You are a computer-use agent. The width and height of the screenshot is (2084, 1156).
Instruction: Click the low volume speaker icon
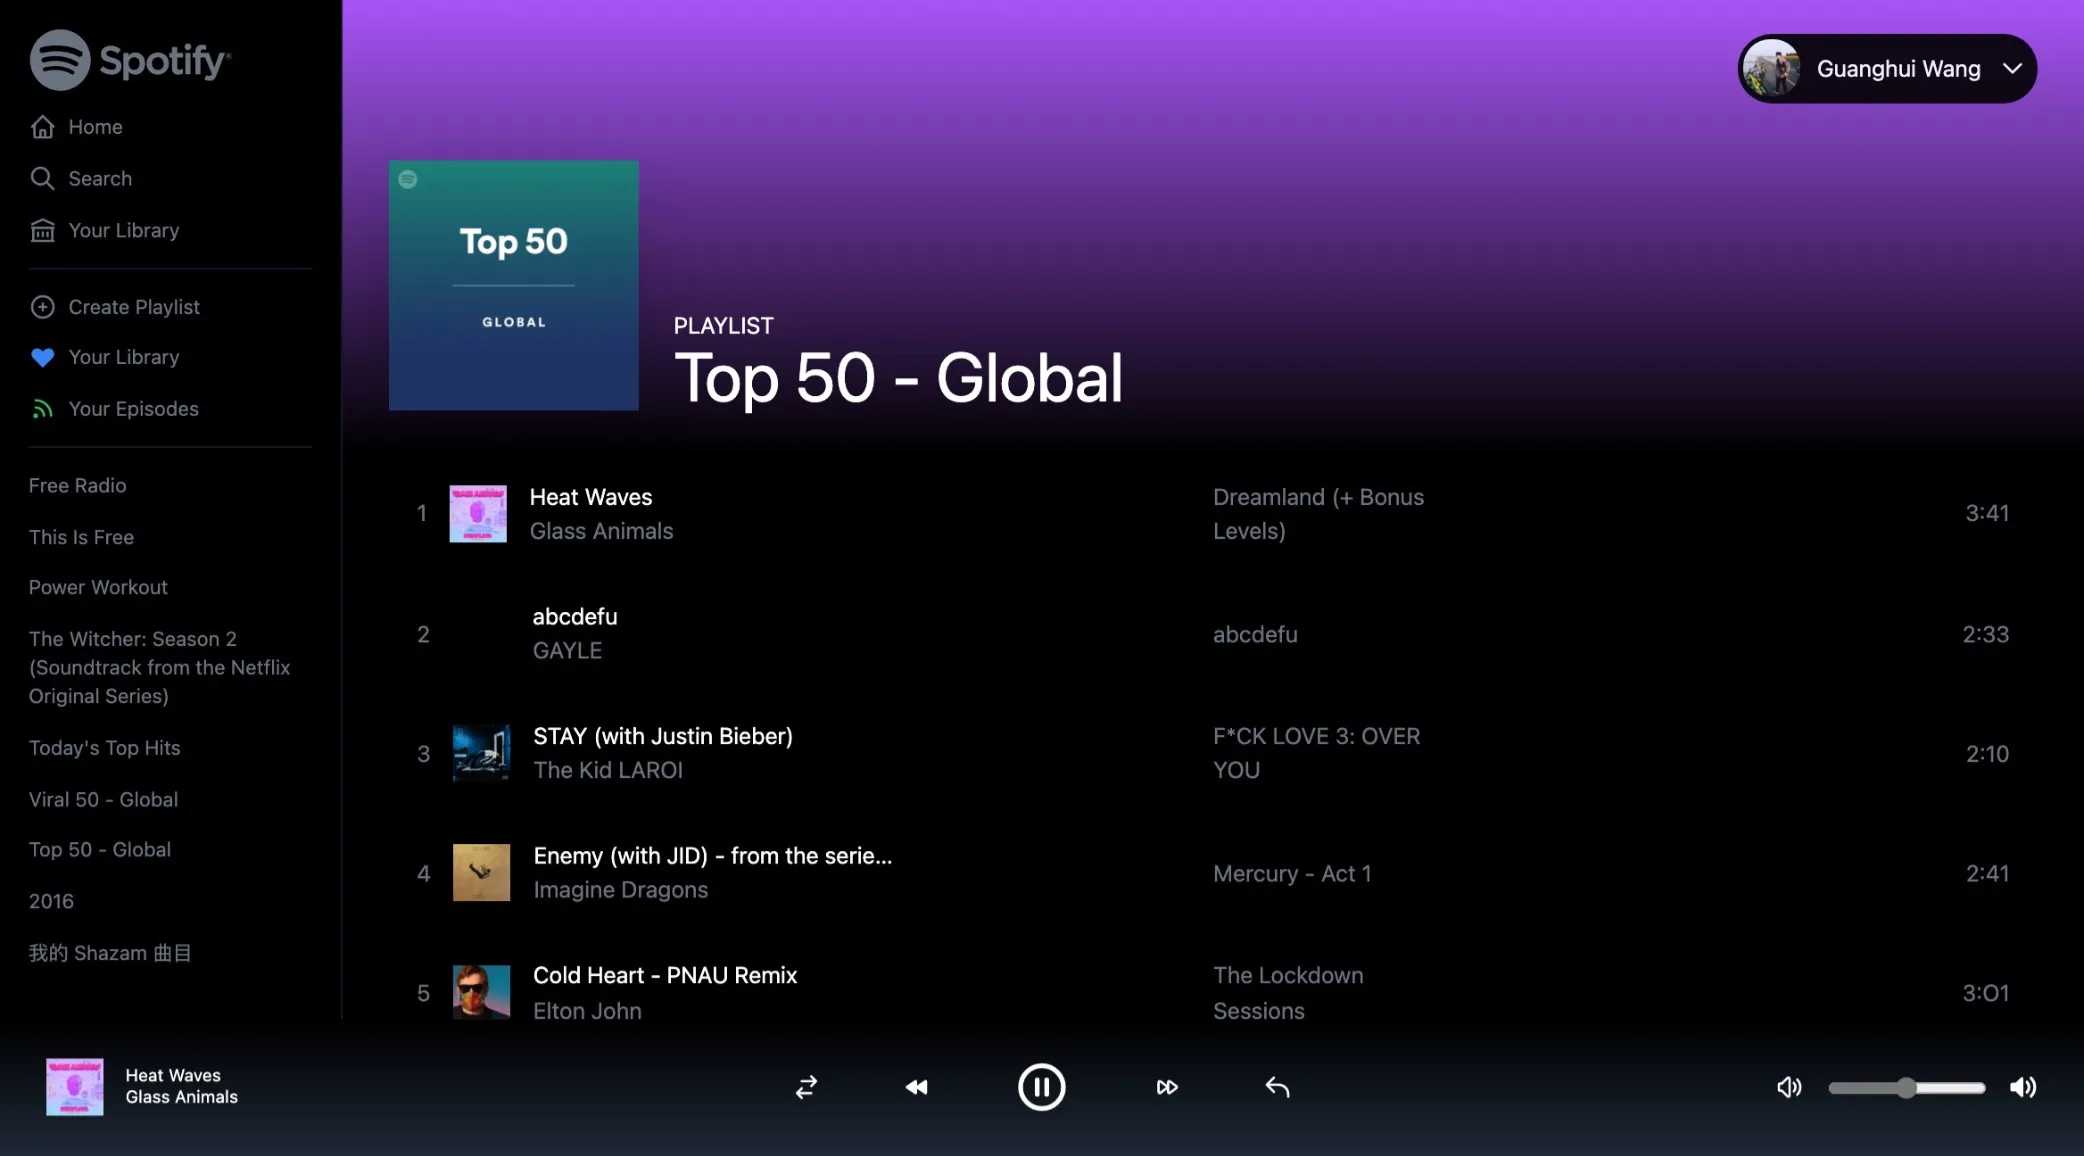point(1789,1087)
